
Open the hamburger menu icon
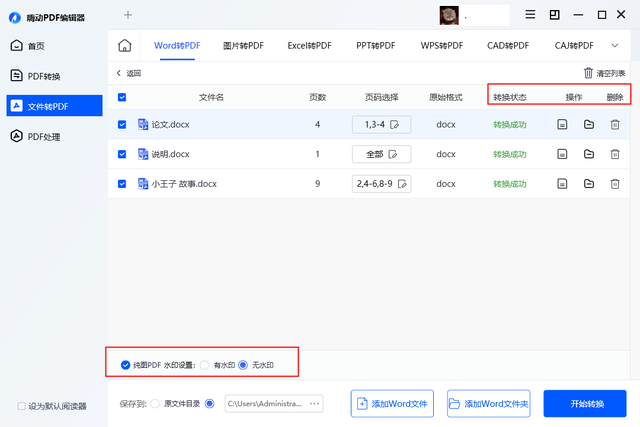click(x=530, y=15)
